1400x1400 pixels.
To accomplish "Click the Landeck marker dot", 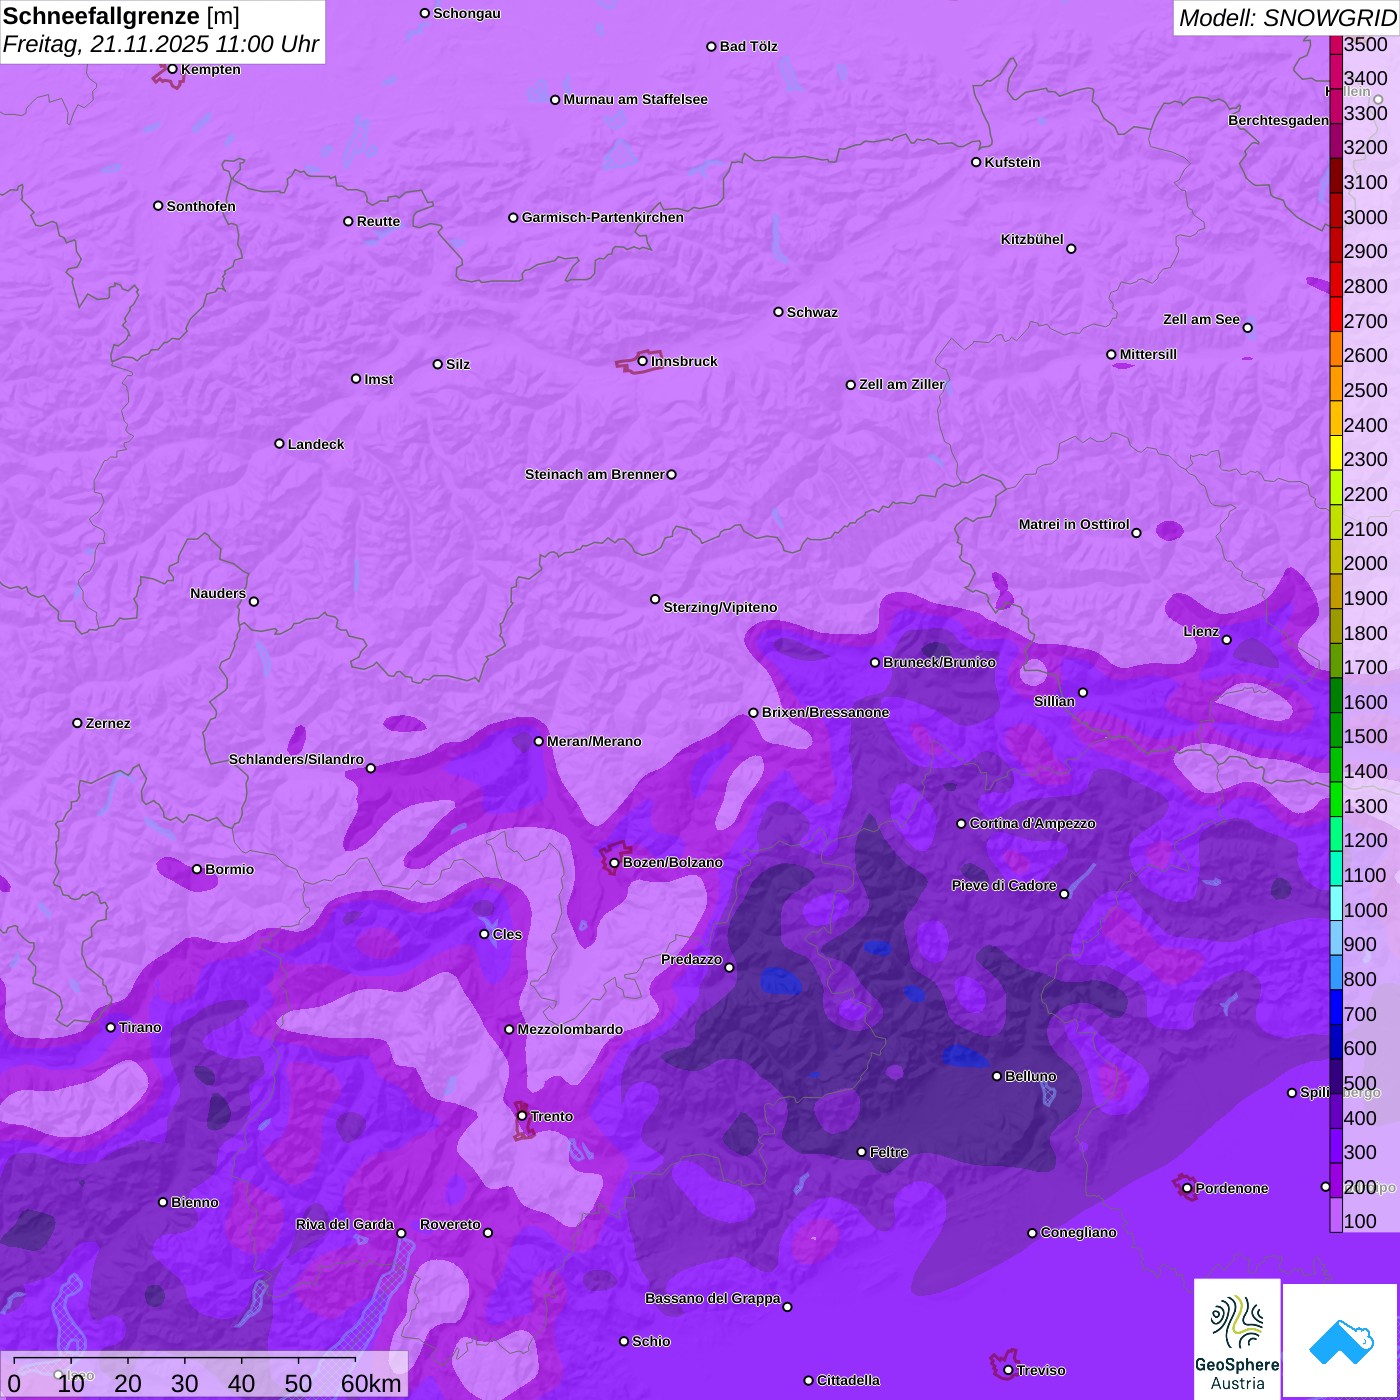I will point(279,444).
